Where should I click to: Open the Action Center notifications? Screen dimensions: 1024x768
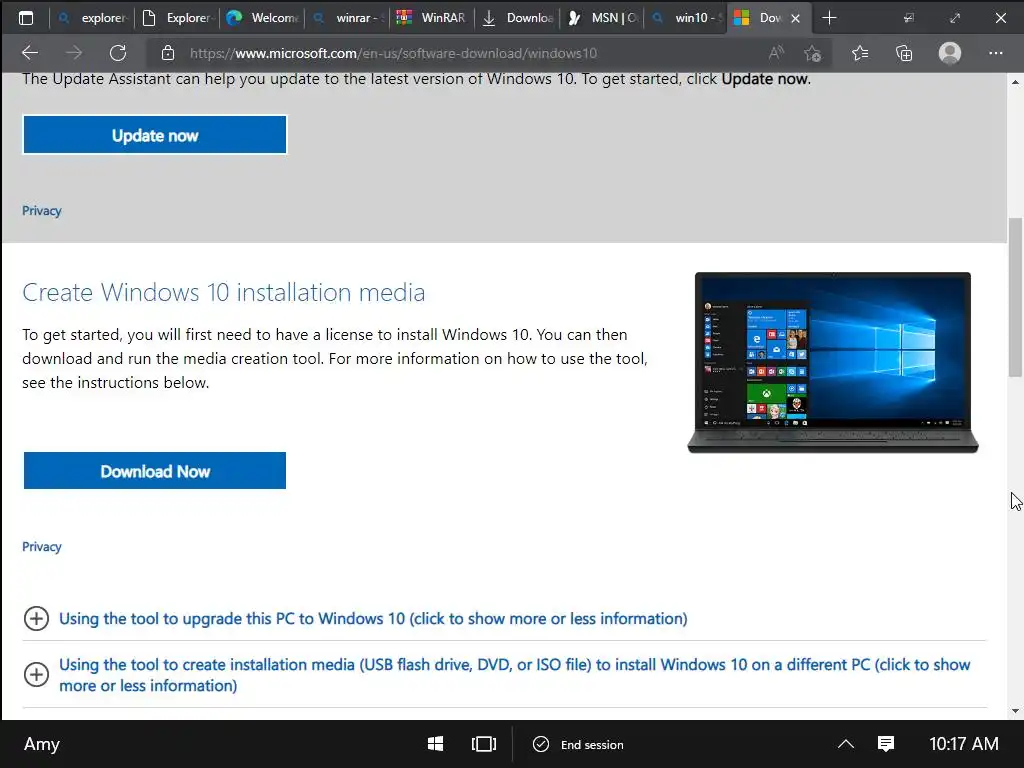[886, 744]
